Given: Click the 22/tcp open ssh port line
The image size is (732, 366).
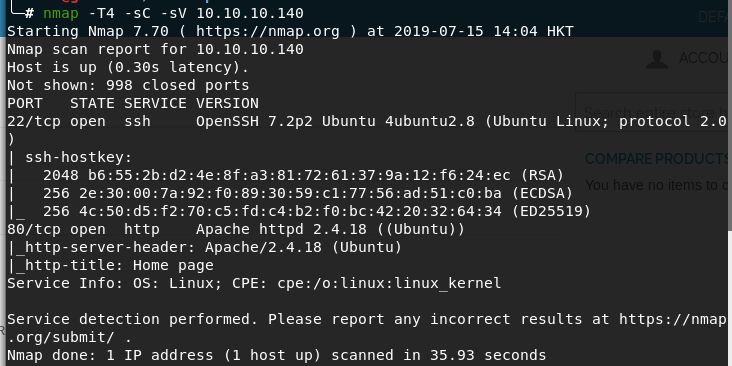Looking at the screenshot, I should click(366, 121).
